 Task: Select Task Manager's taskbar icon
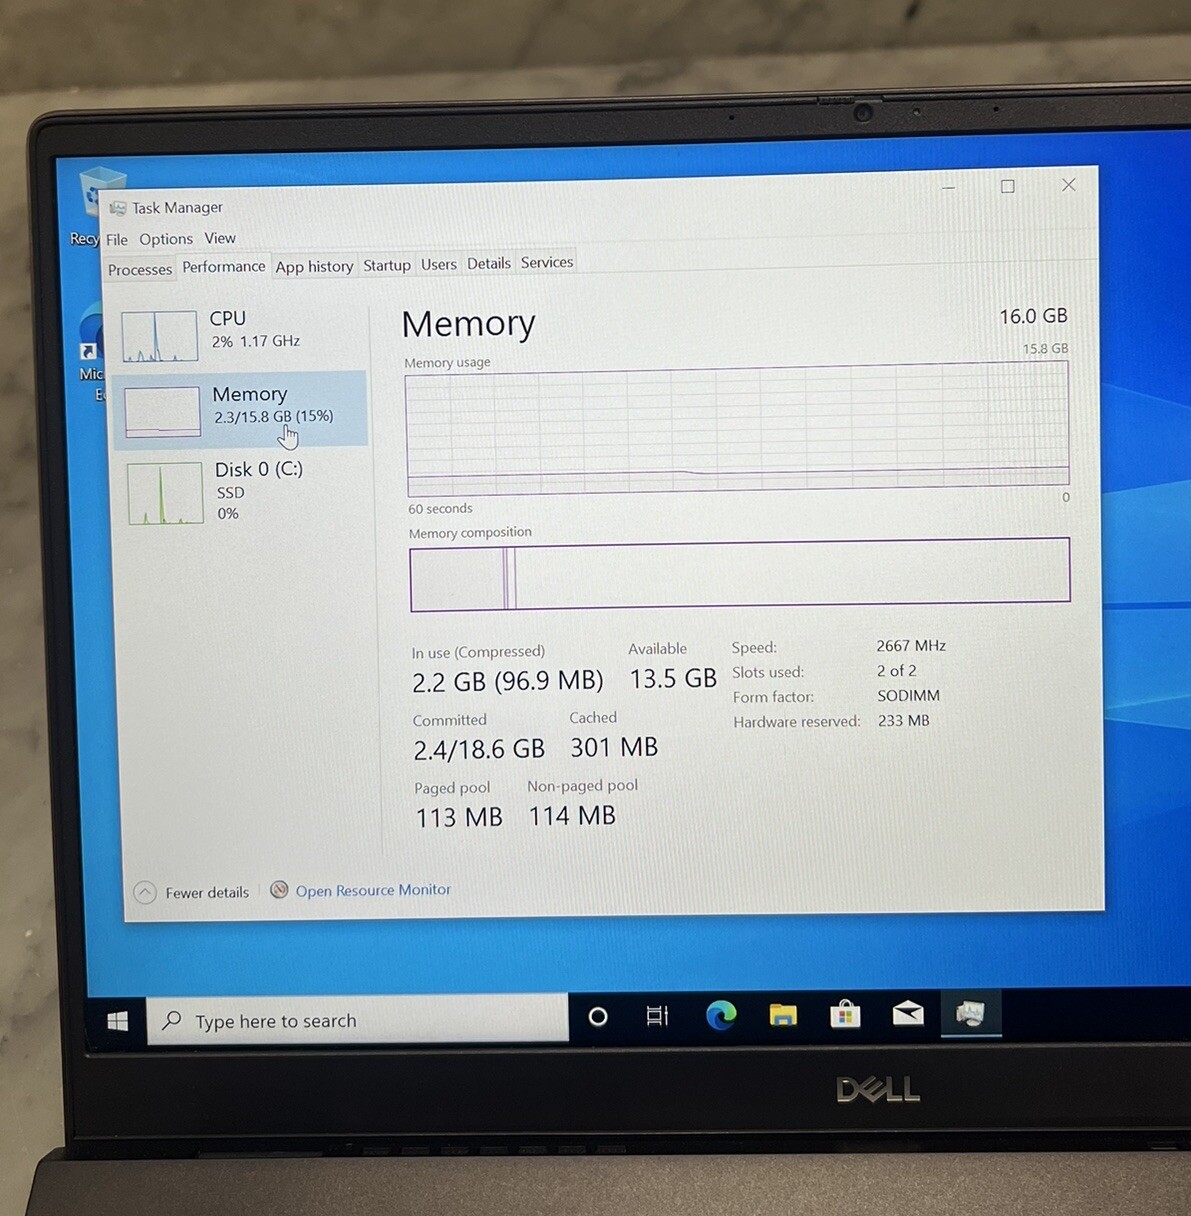coord(970,1013)
